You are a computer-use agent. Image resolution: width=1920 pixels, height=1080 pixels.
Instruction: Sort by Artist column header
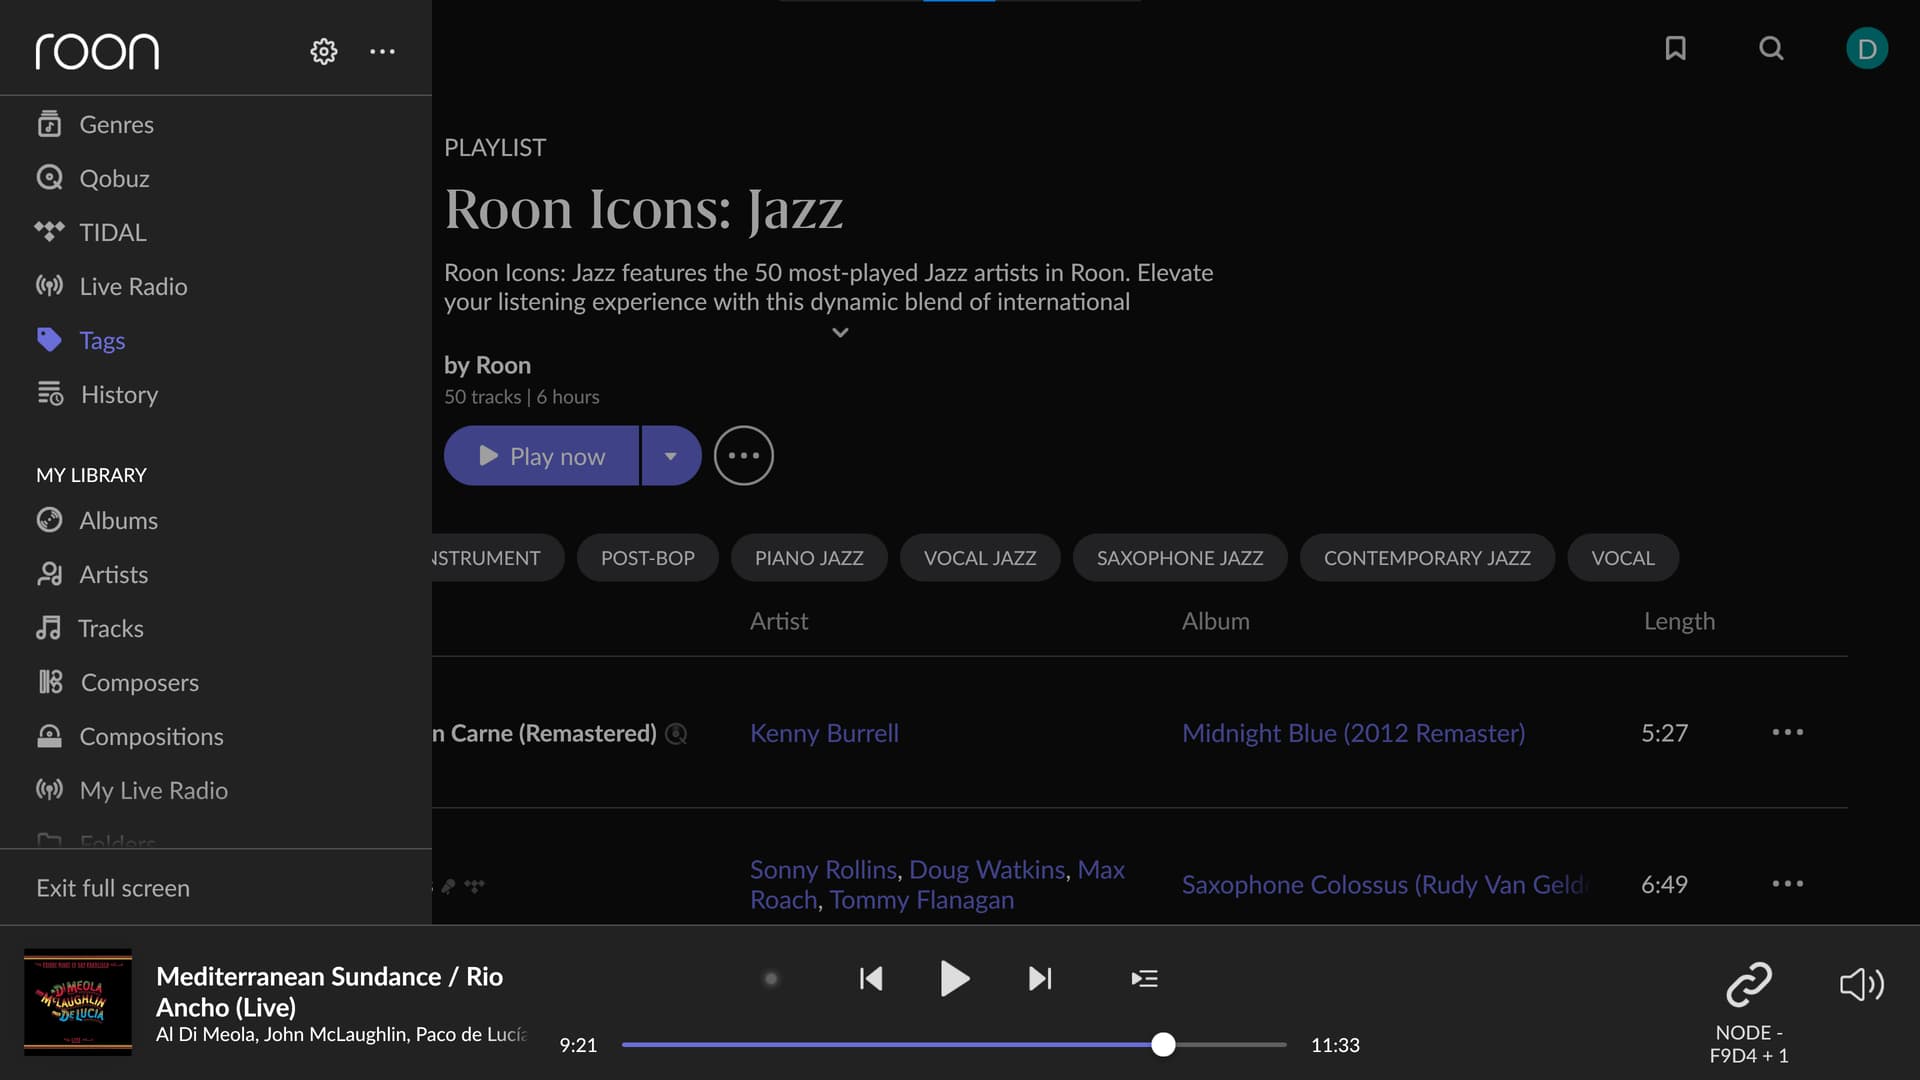(779, 621)
